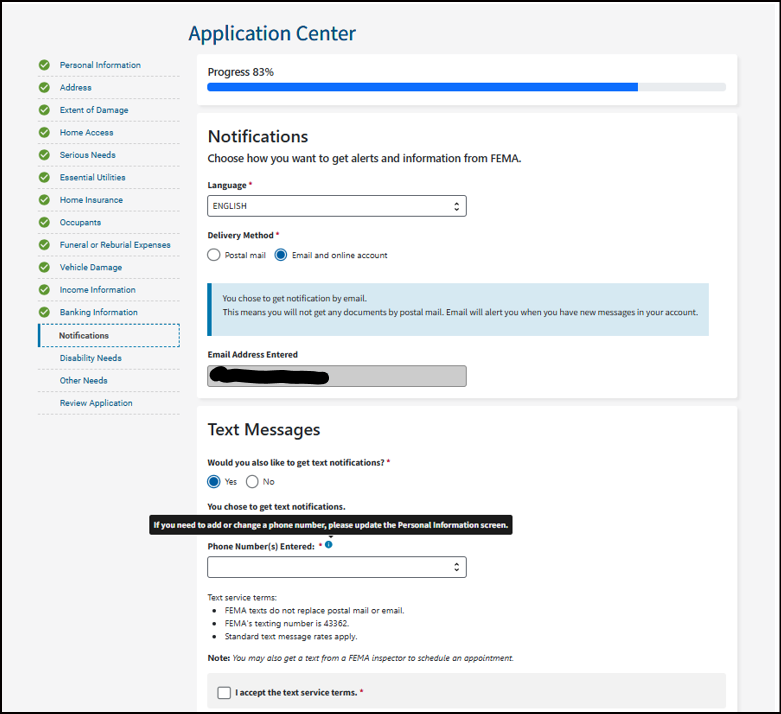Click the green checkmark beside Occupants

coord(44,222)
